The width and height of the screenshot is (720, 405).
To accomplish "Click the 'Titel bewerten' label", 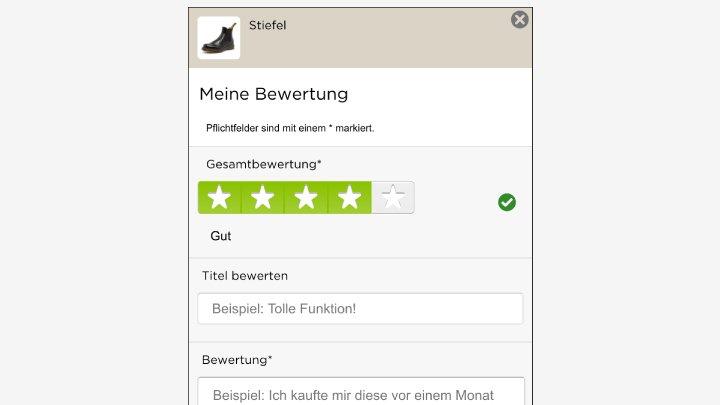I will coord(245,275).
